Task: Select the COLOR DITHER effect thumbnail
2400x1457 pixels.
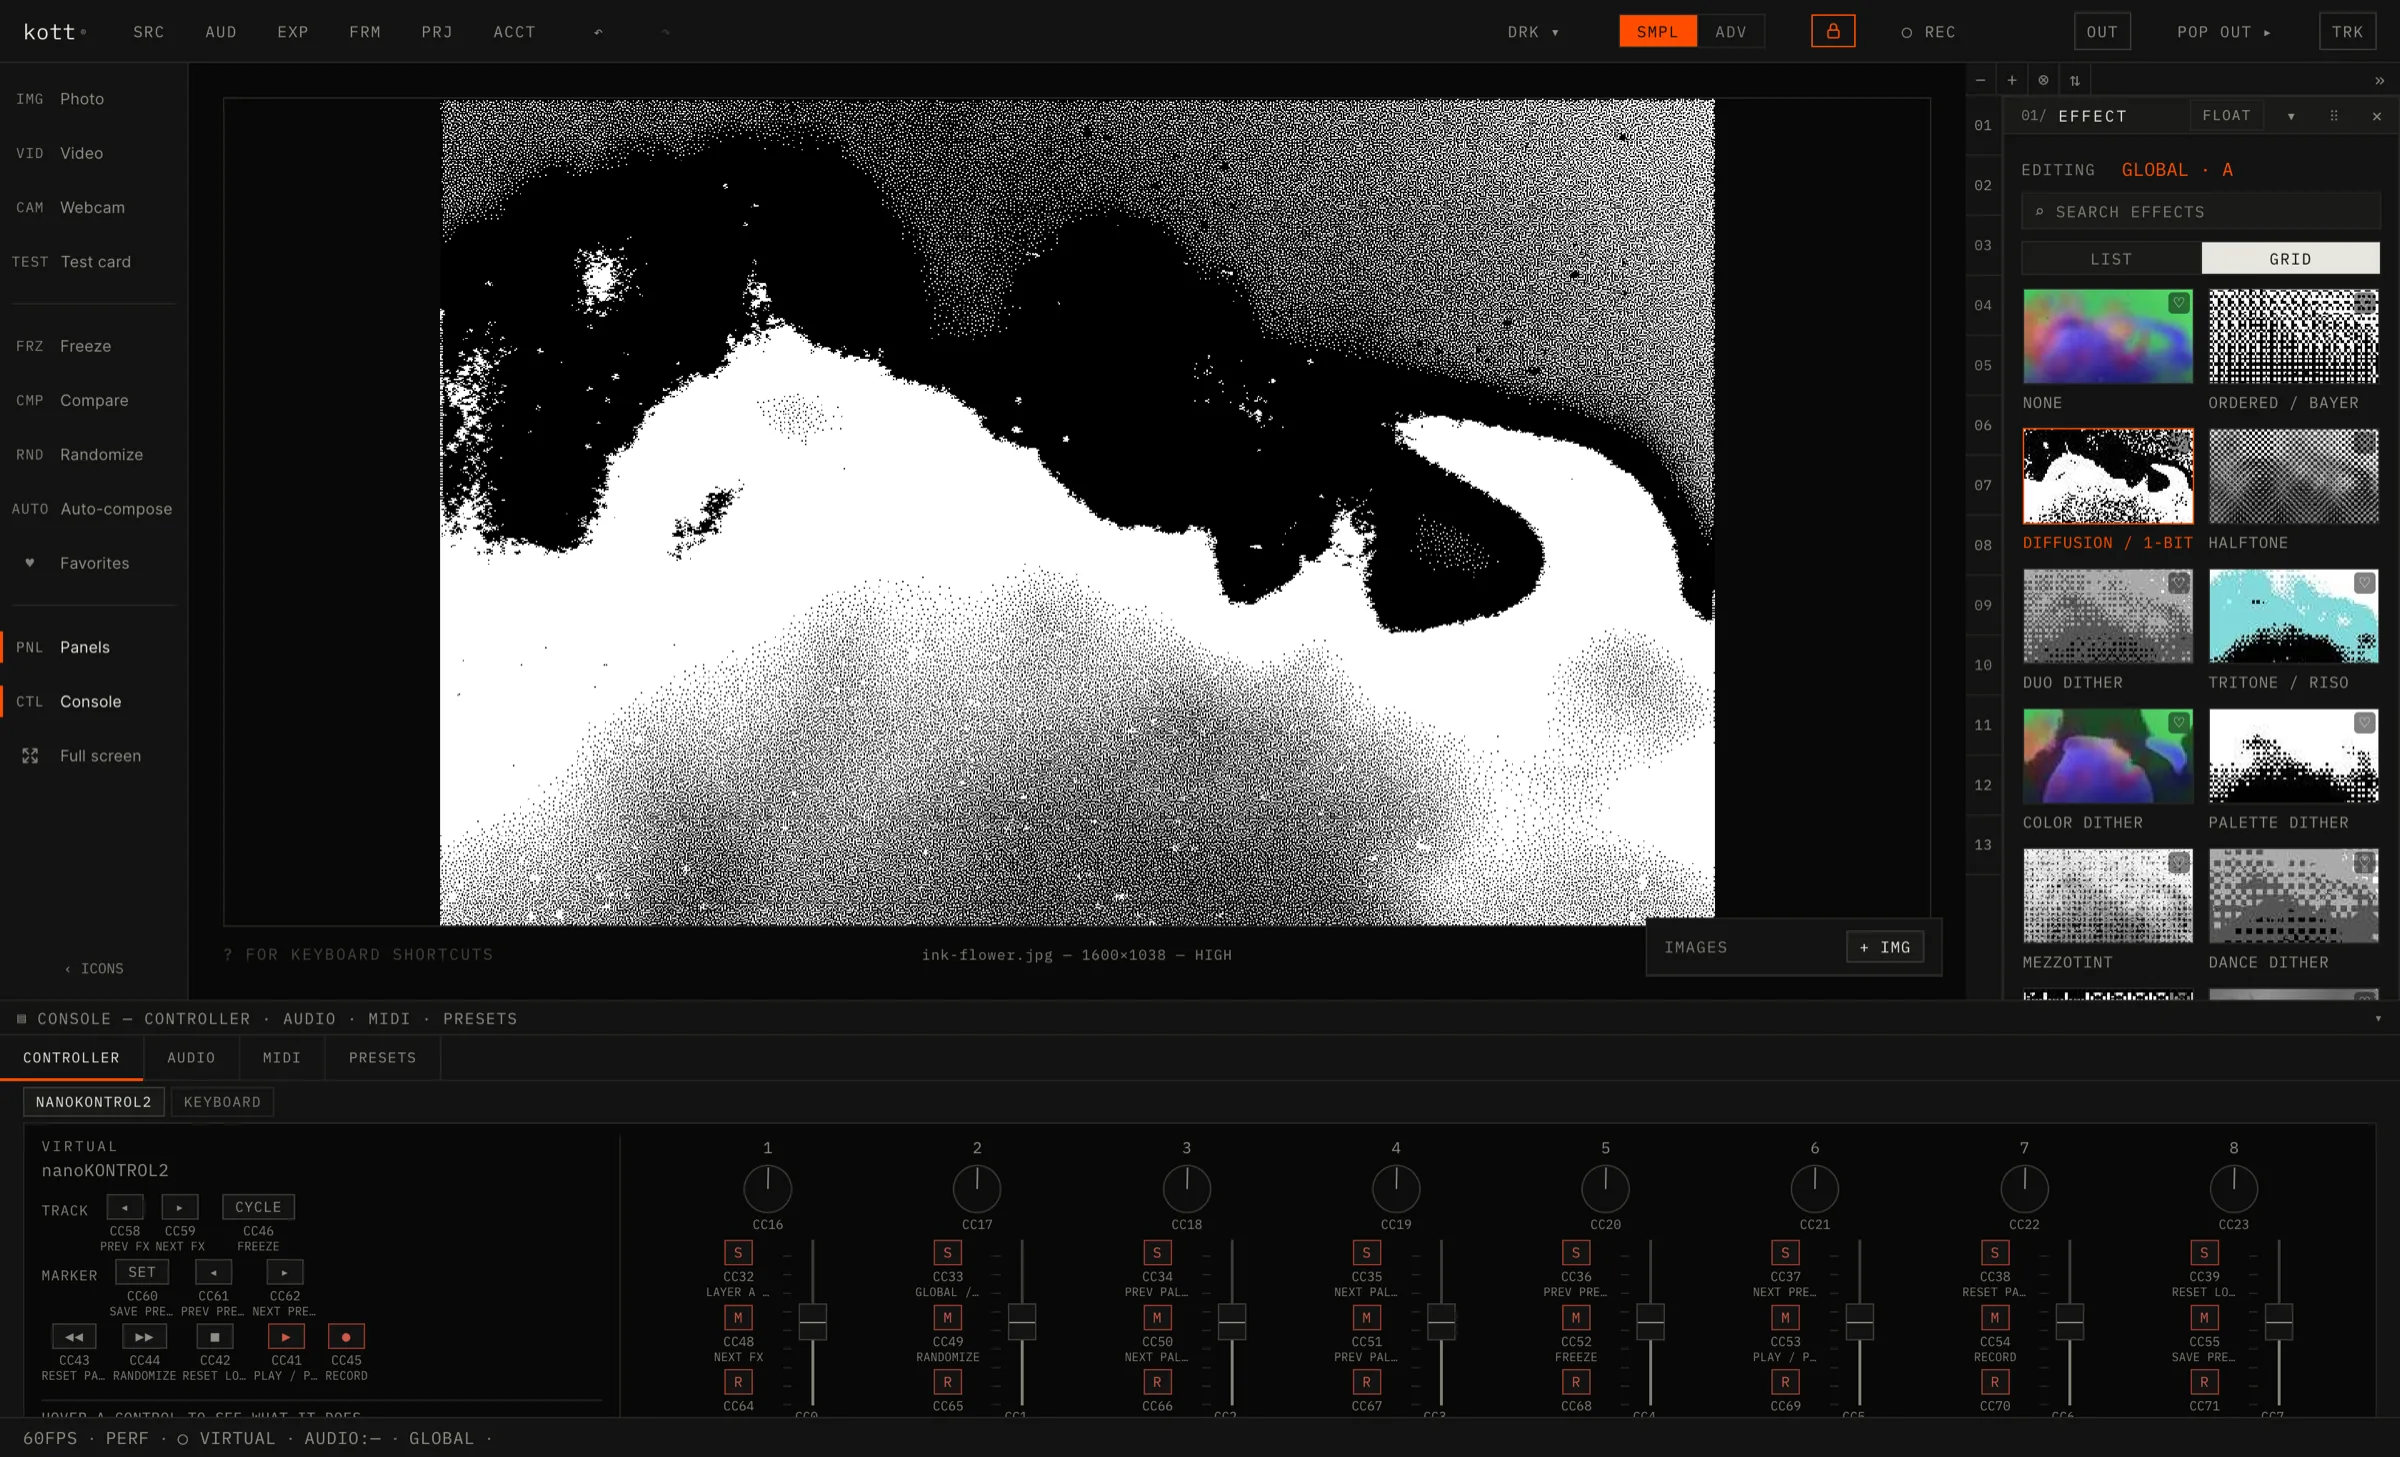Action: (x=2108, y=756)
